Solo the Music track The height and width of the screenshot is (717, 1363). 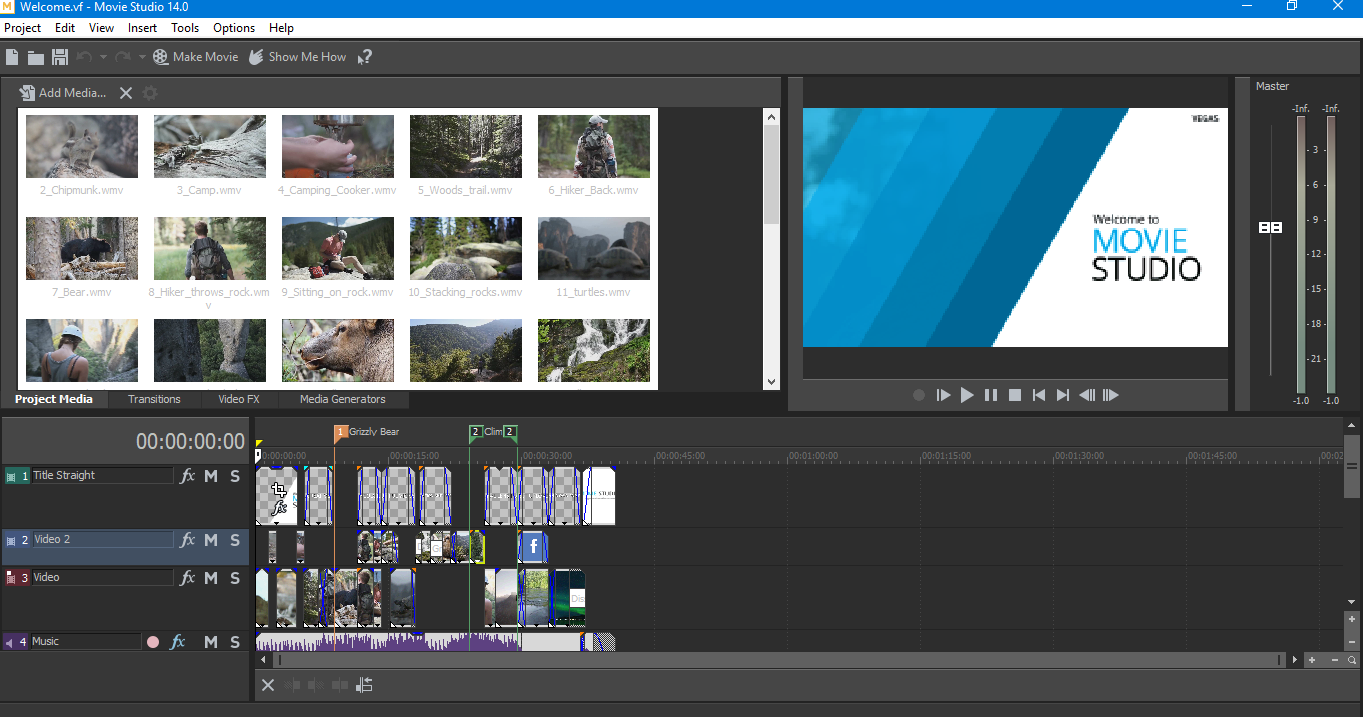(235, 642)
